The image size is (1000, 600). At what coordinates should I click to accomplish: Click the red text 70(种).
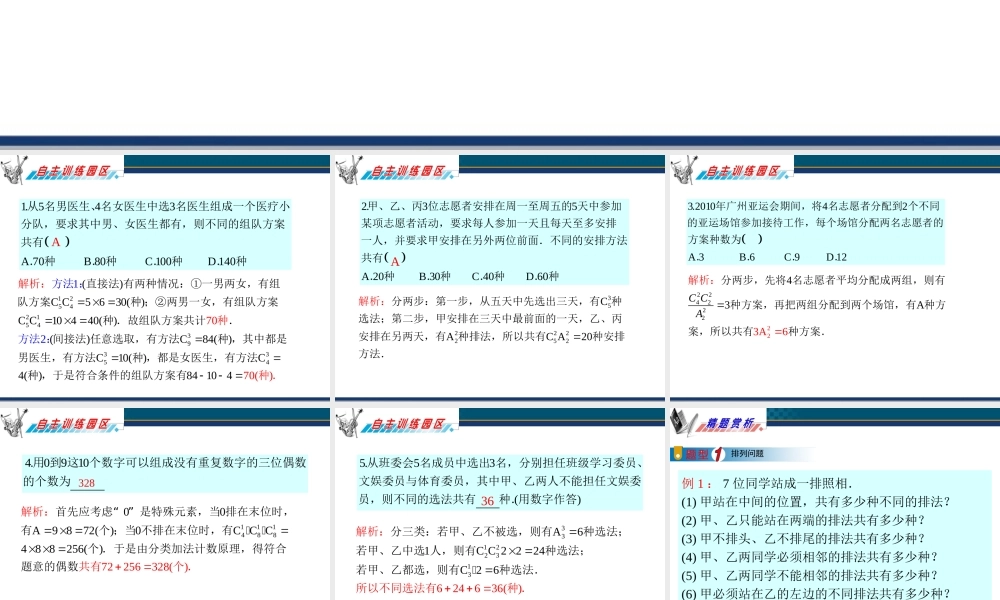click(258, 376)
